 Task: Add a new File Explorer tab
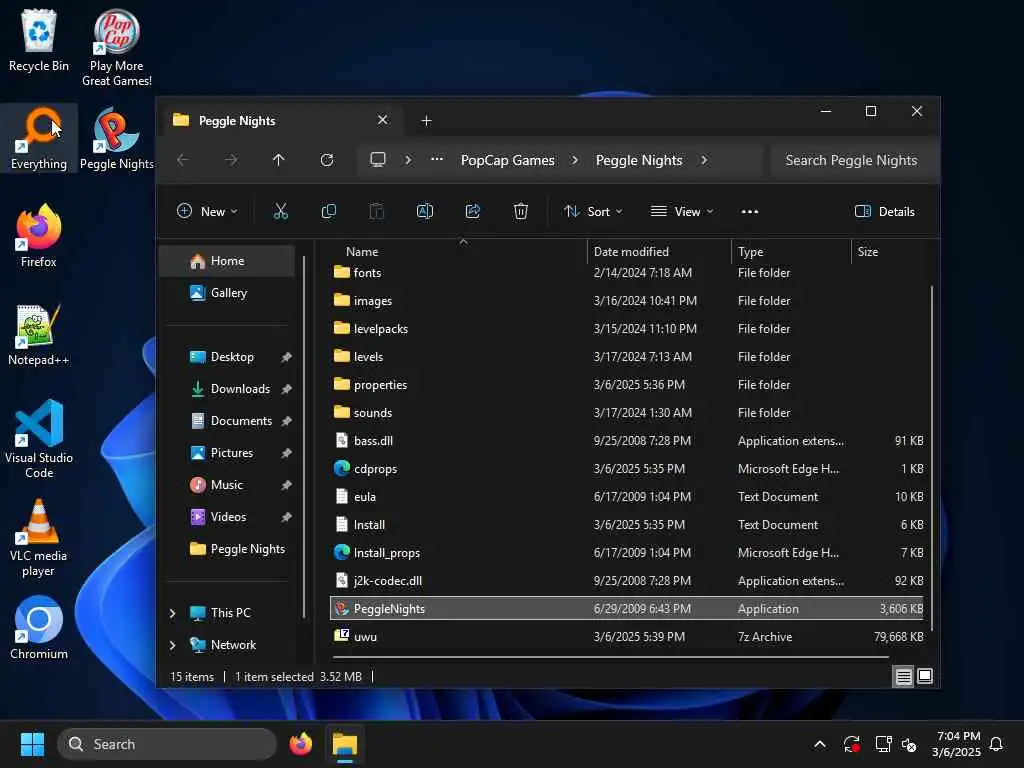click(x=426, y=120)
